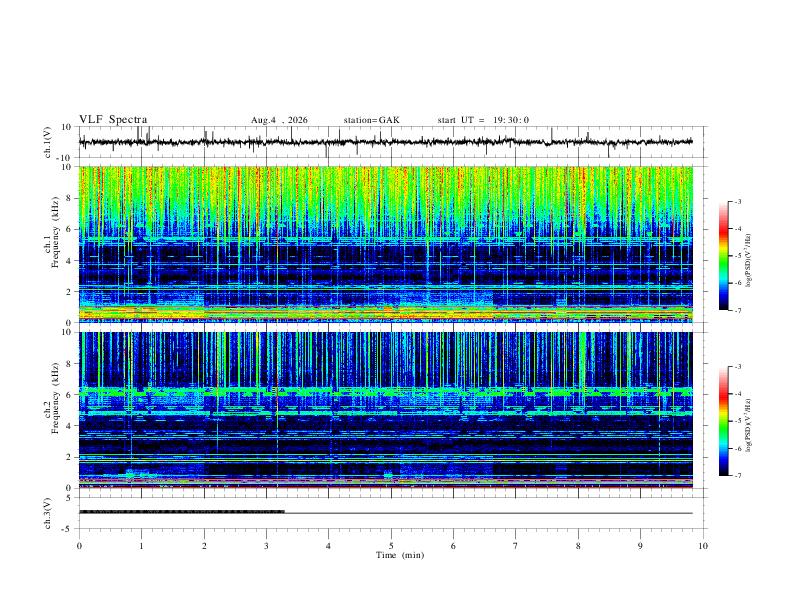Click the -7 label on lower colorbar
This screenshot has width=792, height=612.
[x=737, y=476]
